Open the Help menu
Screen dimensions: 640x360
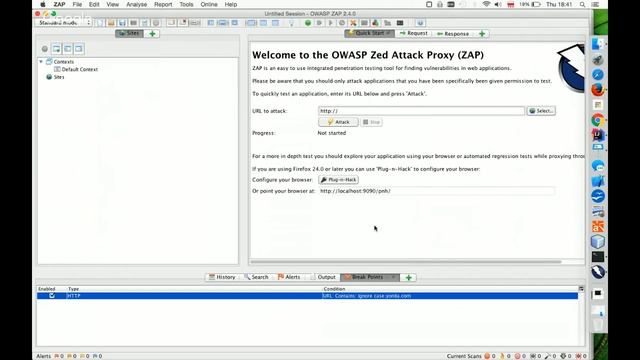click(231, 4)
